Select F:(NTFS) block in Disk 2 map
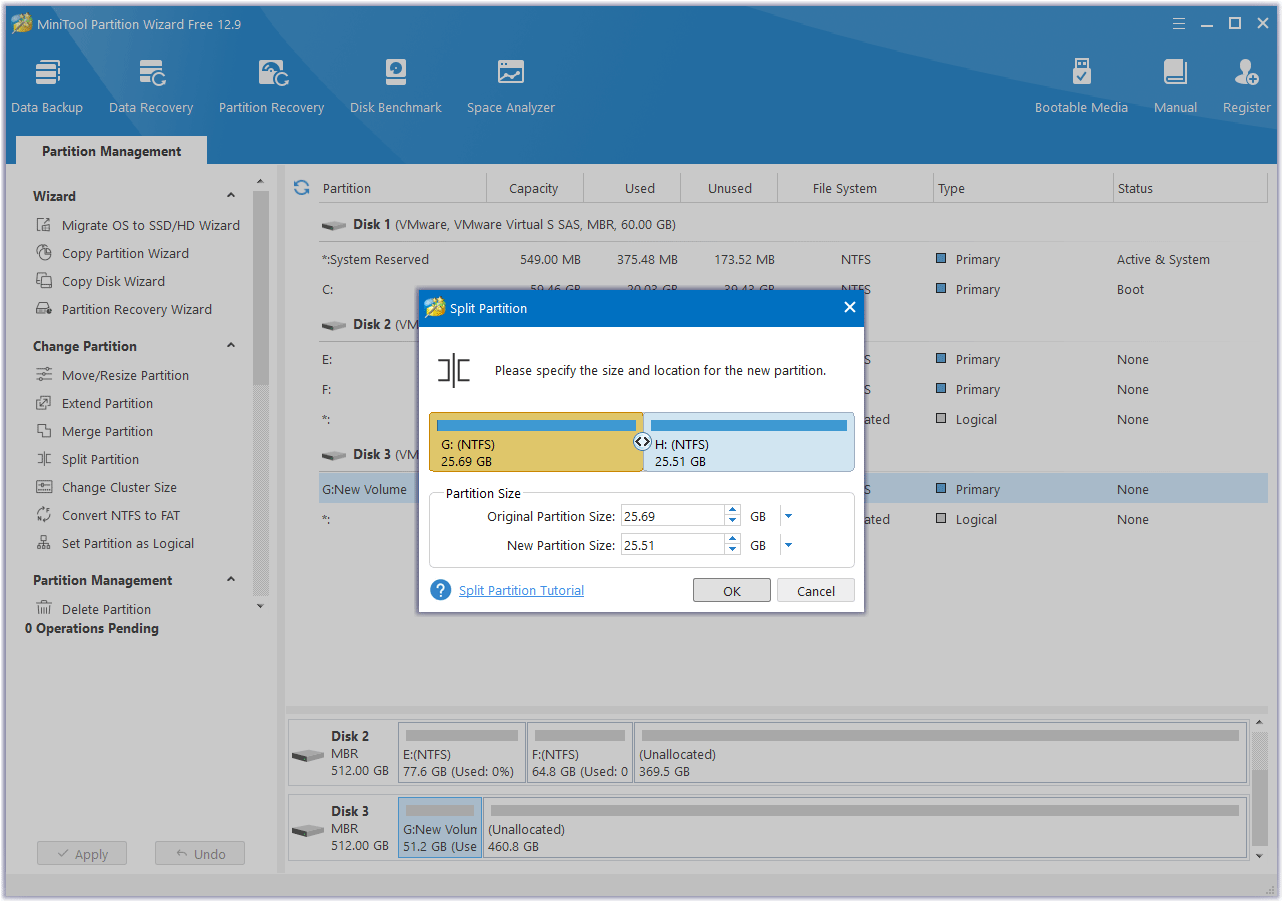Viewport: 1282px width, 902px height. [580, 752]
